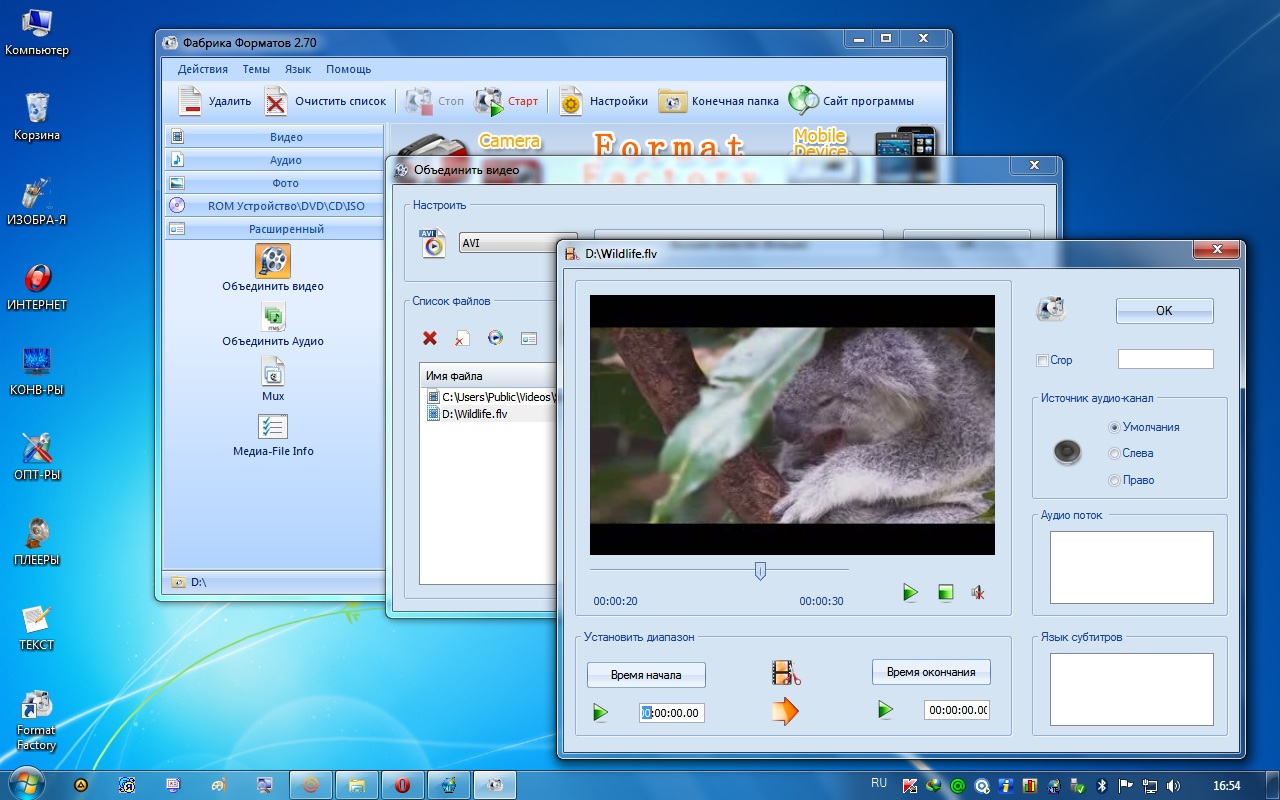Click the Opera taskbar button

[403, 785]
